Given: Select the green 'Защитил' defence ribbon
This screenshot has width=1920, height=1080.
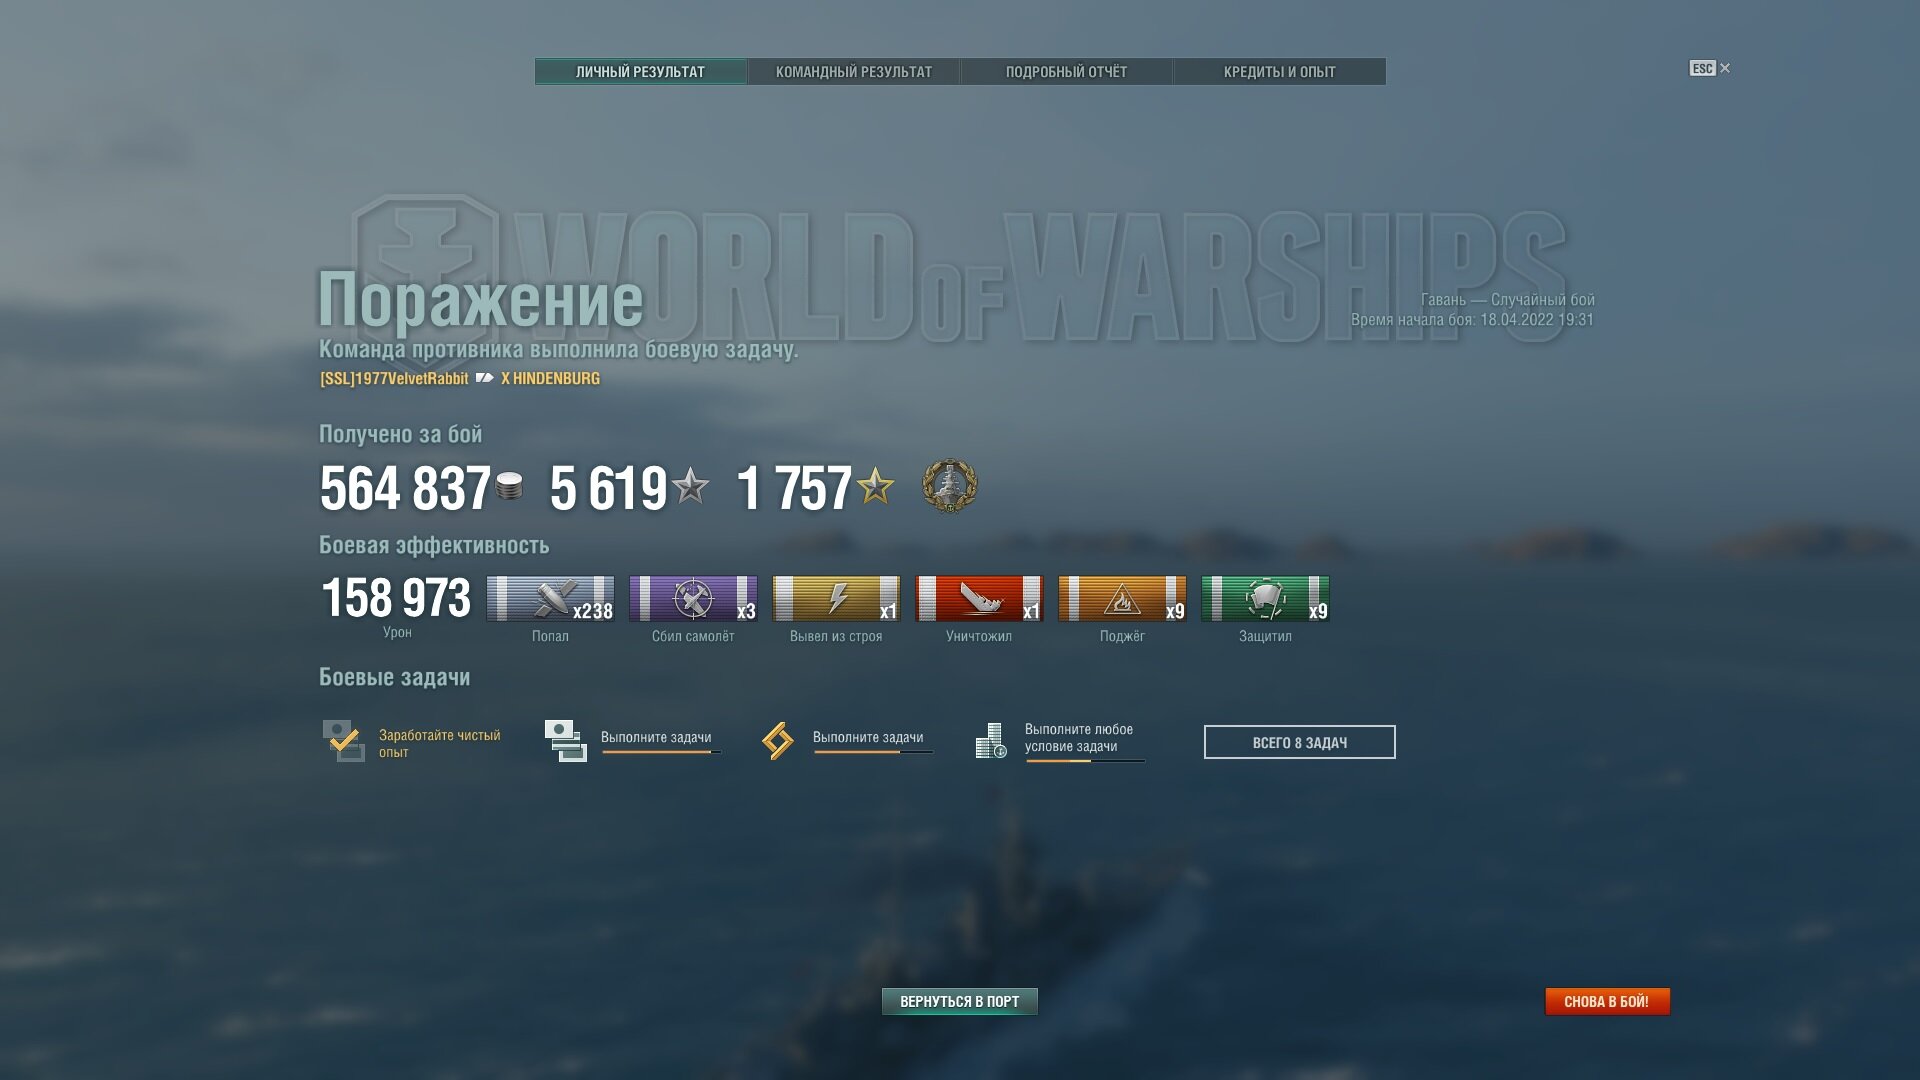Looking at the screenshot, I should (1265, 598).
